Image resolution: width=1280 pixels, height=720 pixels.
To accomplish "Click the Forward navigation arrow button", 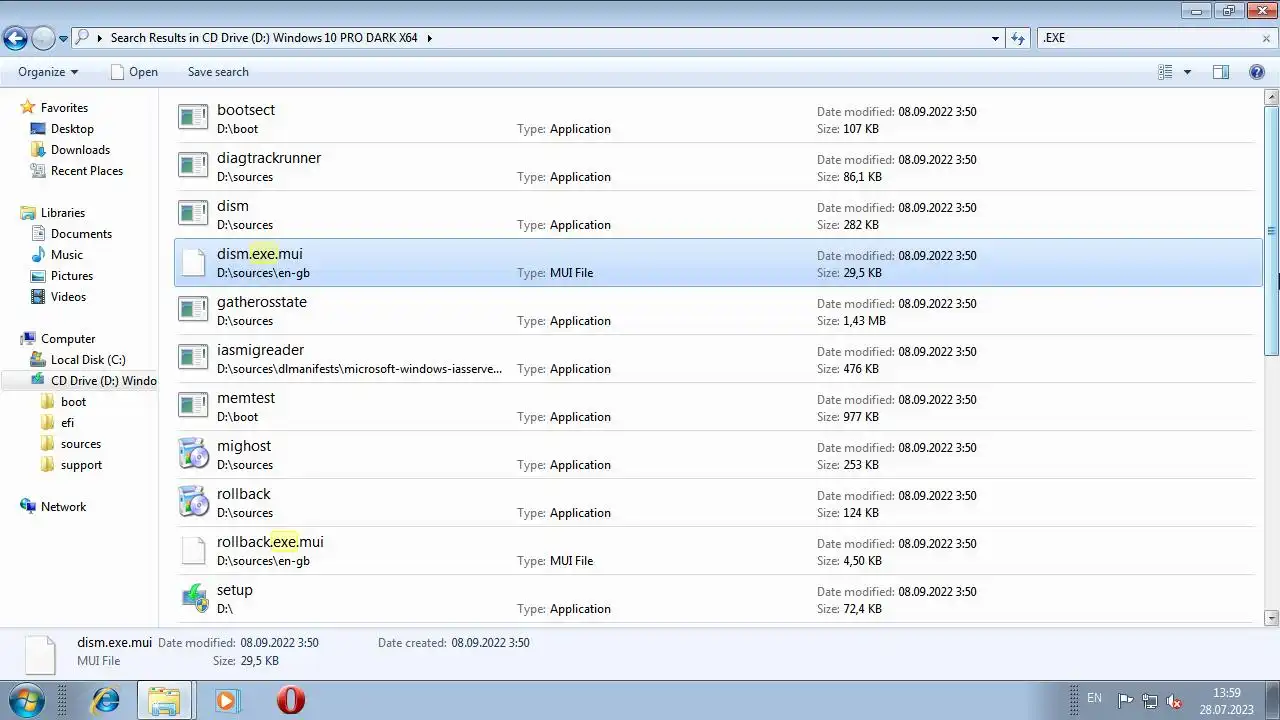I will tap(43, 39).
